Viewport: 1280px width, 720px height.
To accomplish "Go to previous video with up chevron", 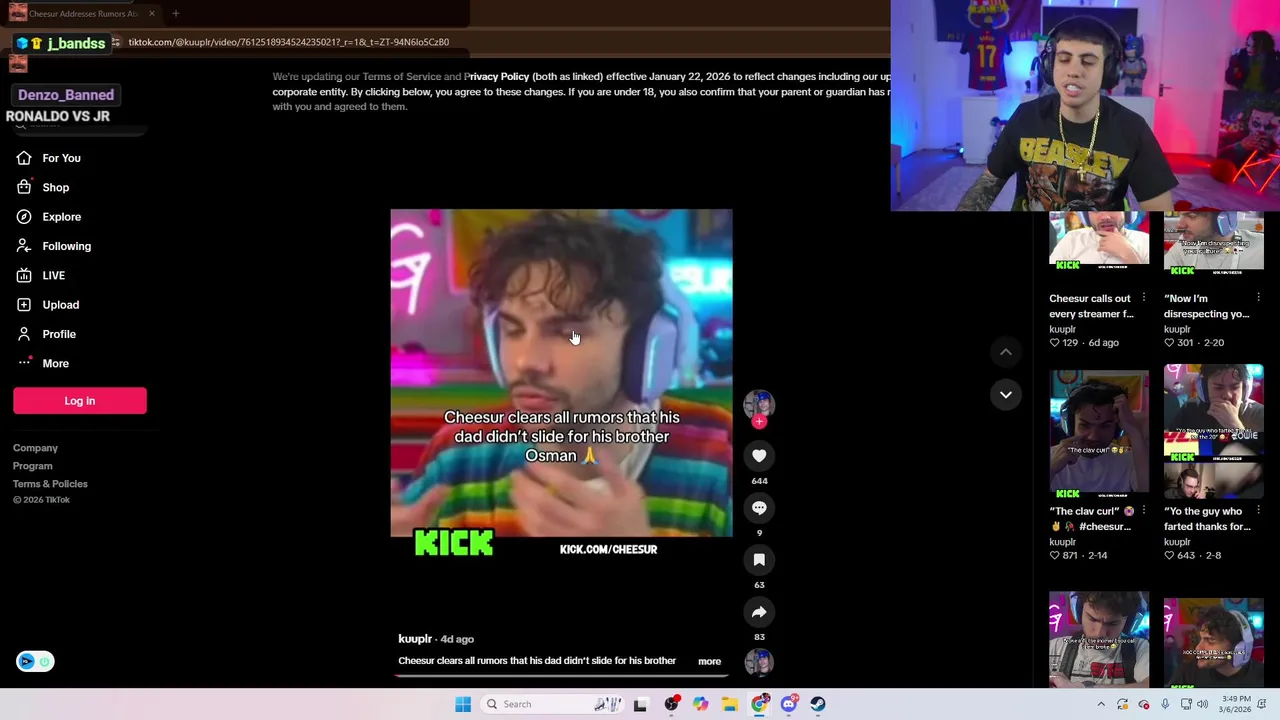I will tap(1006, 352).
